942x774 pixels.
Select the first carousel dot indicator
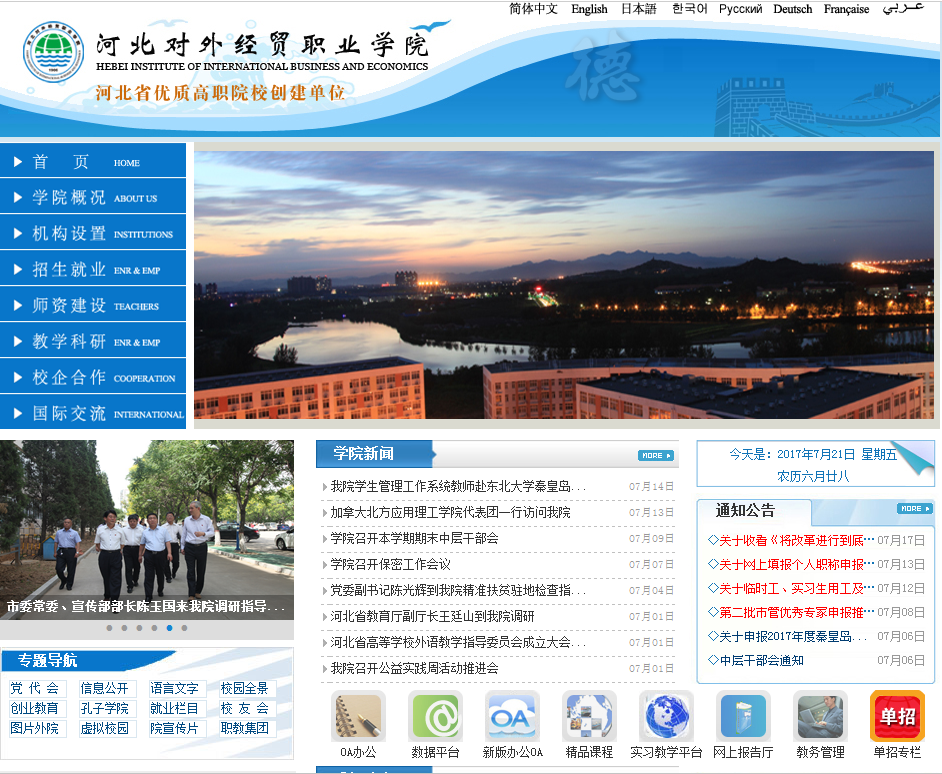coord(109,628)
